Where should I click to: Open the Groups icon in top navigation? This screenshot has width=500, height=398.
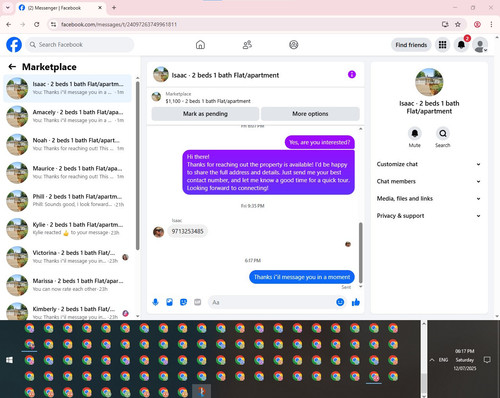294,45
